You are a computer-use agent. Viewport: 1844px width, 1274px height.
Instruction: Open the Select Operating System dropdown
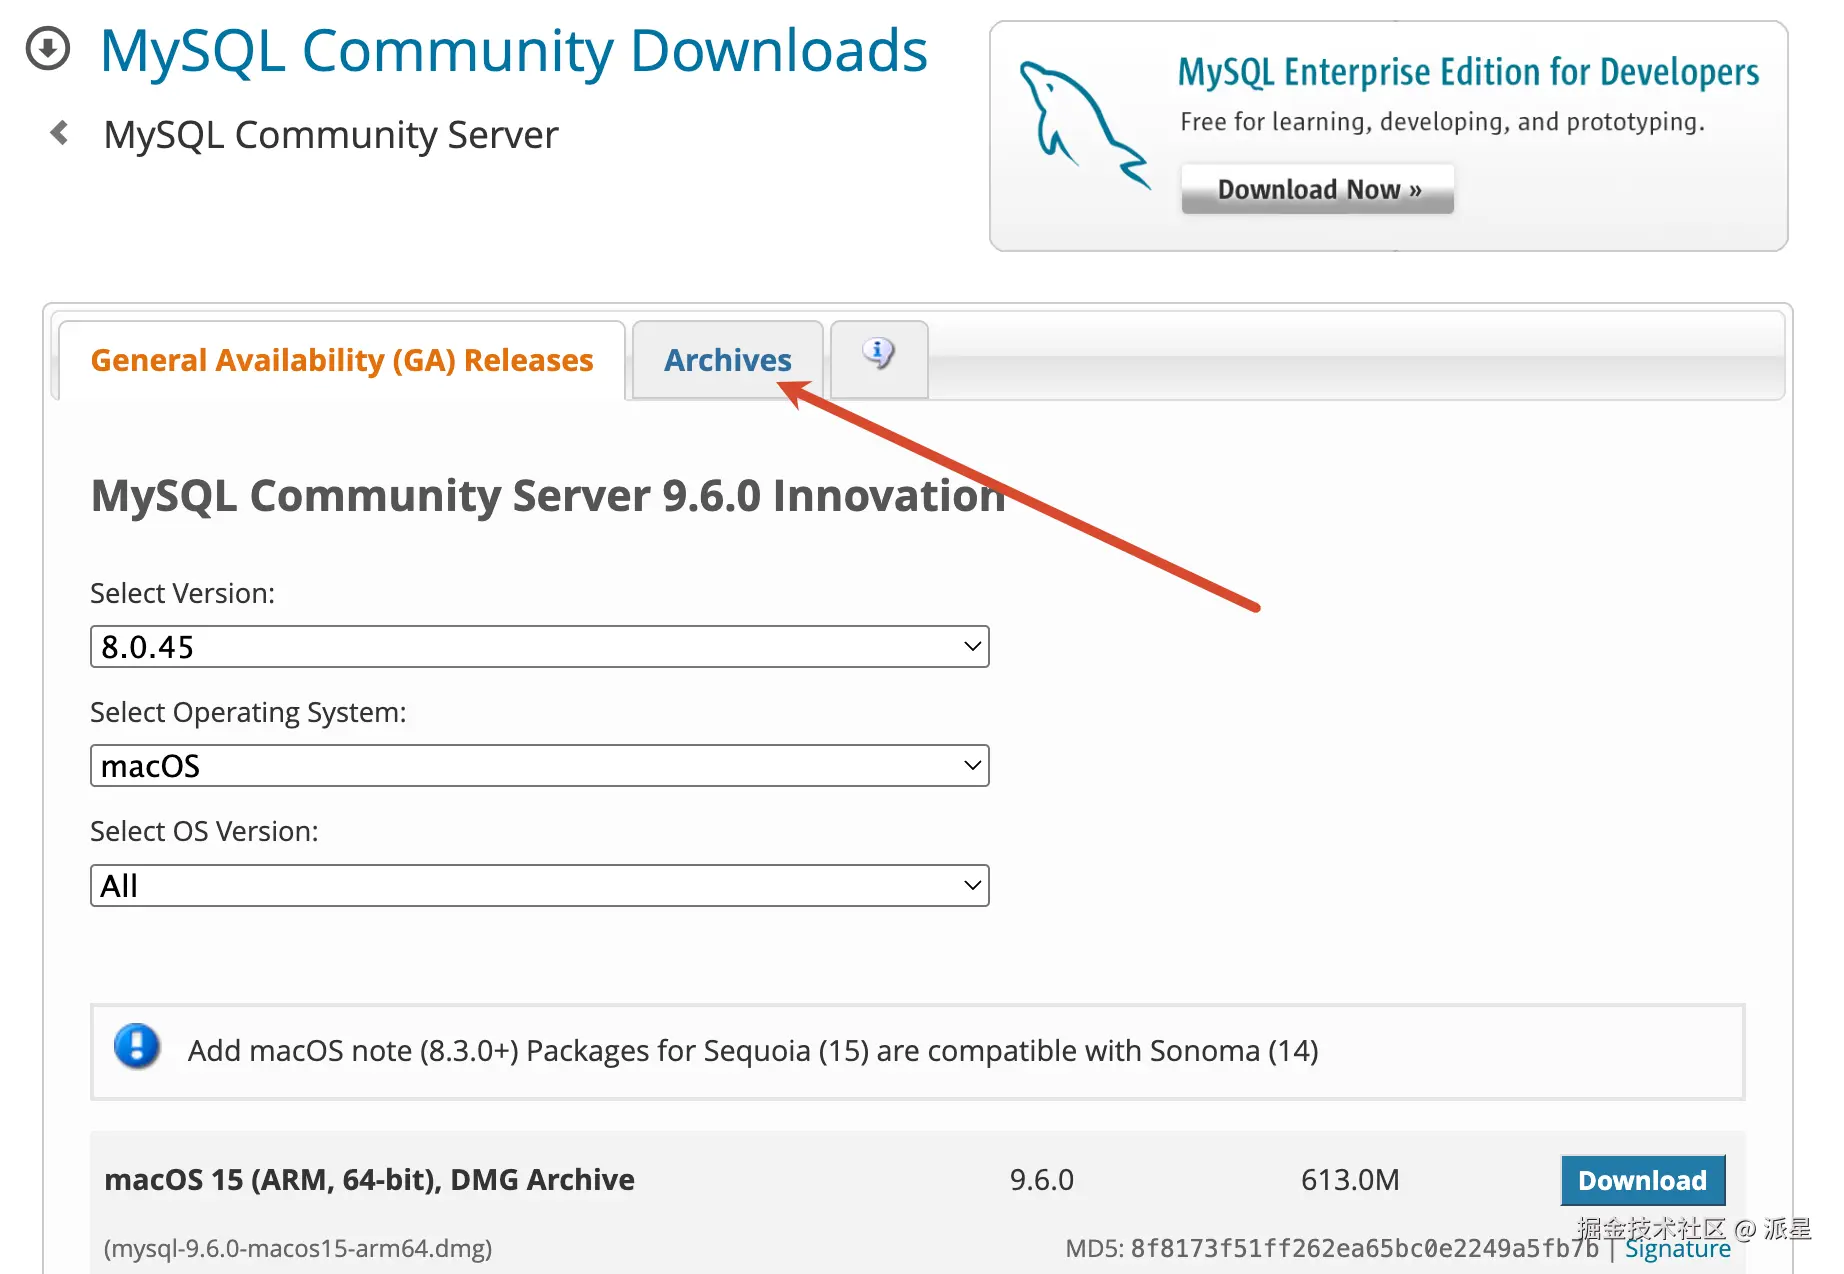click(540, 766)
